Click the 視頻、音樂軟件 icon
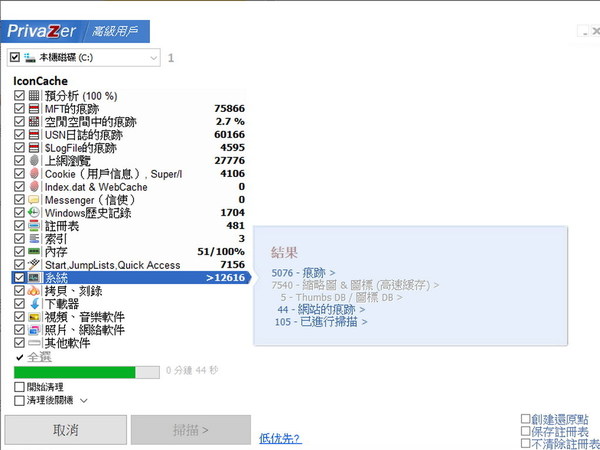Image resolution: width=600 pixels, height=450 pixels. (34, 317)
